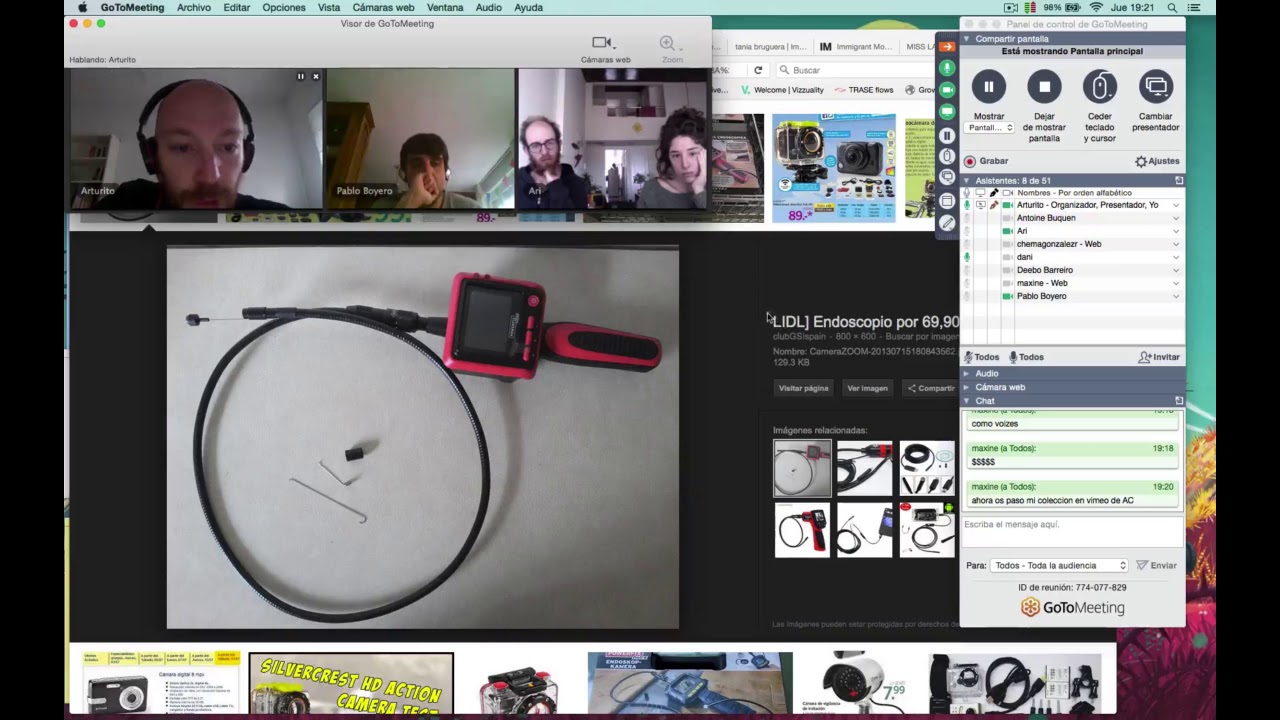Sort attendees by Nombres - Por orden alfabético
Image resolution: width=1280 pixels, height=720 pixels.
1074,193
